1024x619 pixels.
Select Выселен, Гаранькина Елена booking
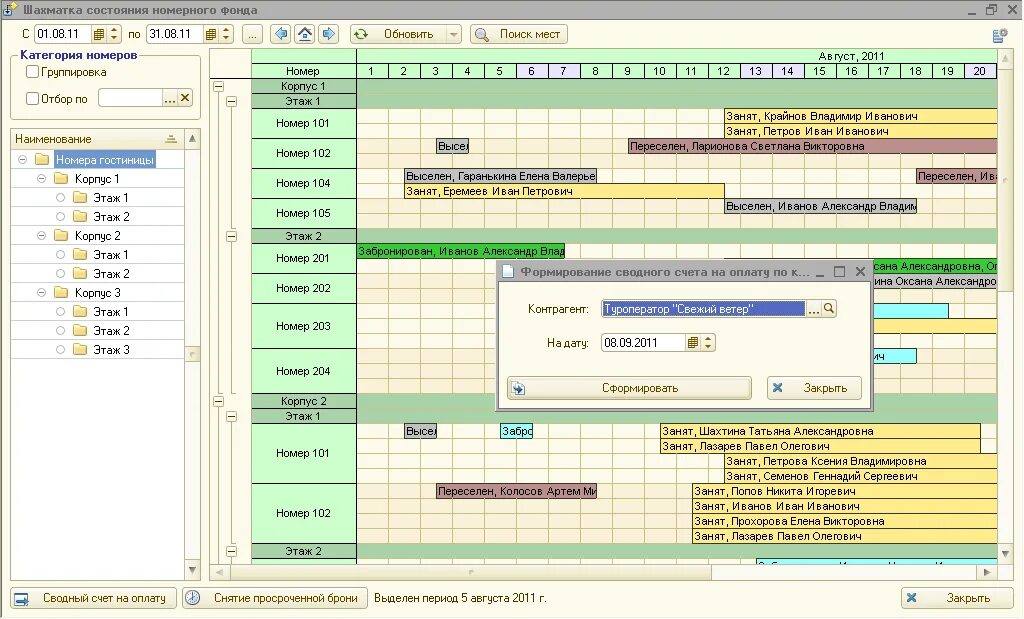coord(501,176)
